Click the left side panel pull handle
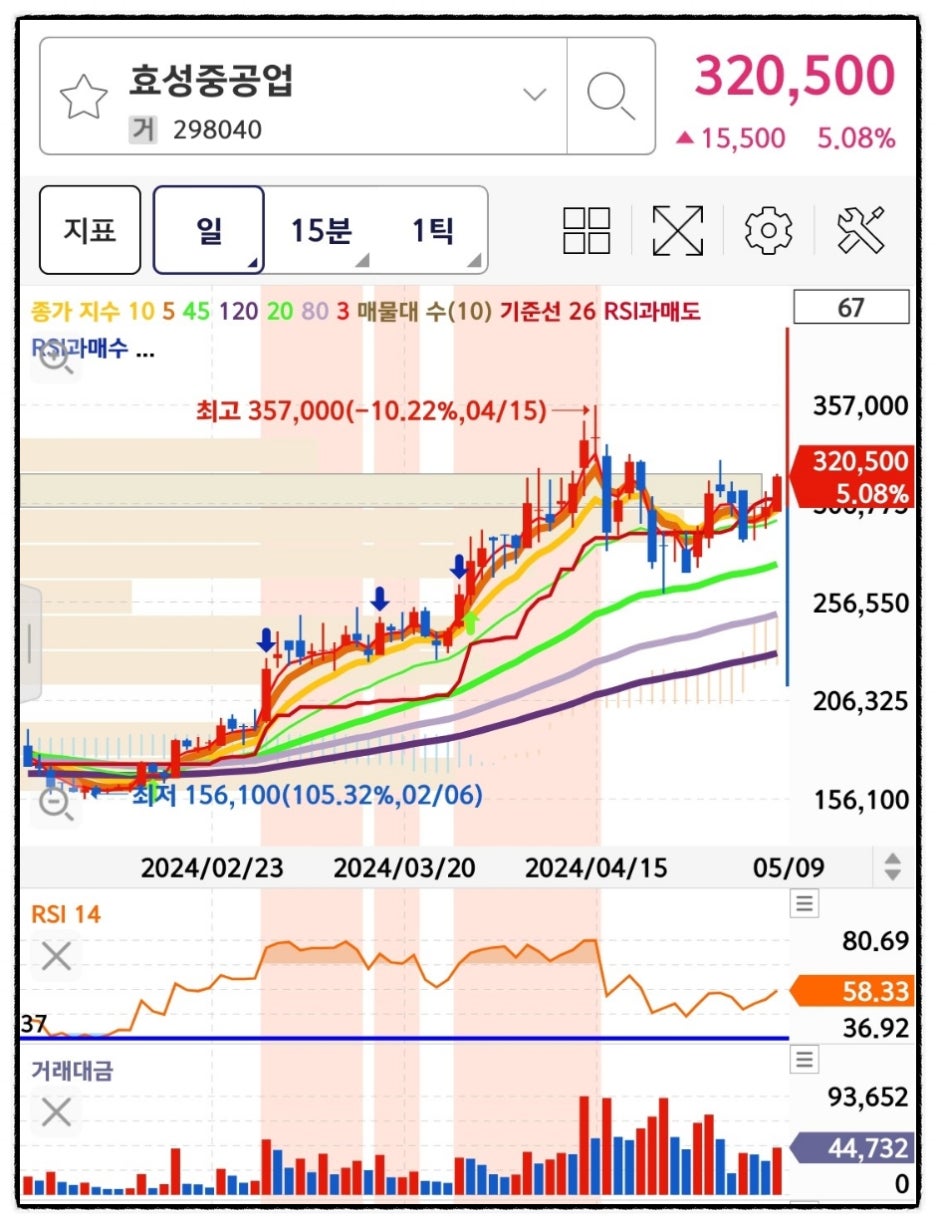 point(29,643)
